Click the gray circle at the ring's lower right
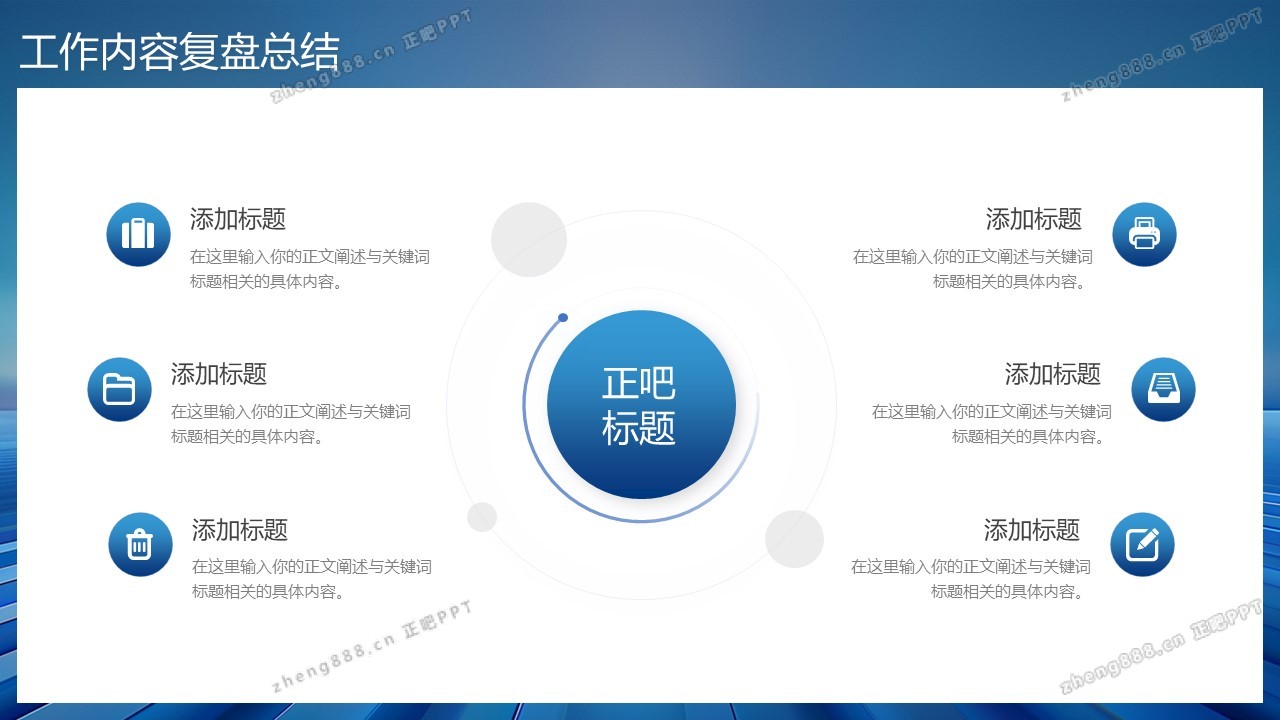 click(794, 539)
